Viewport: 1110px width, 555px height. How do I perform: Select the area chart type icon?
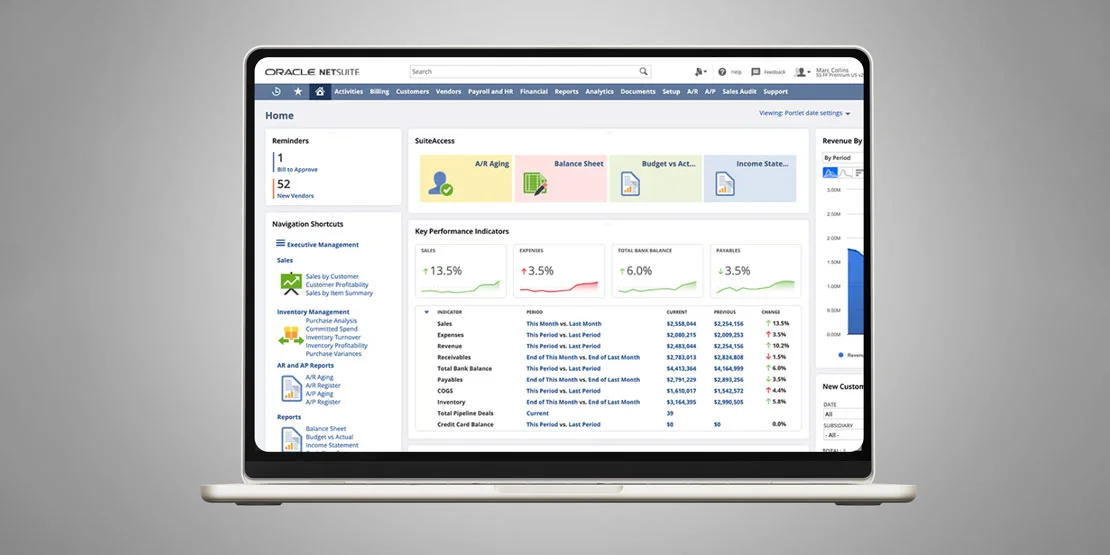tap(830, 173)
